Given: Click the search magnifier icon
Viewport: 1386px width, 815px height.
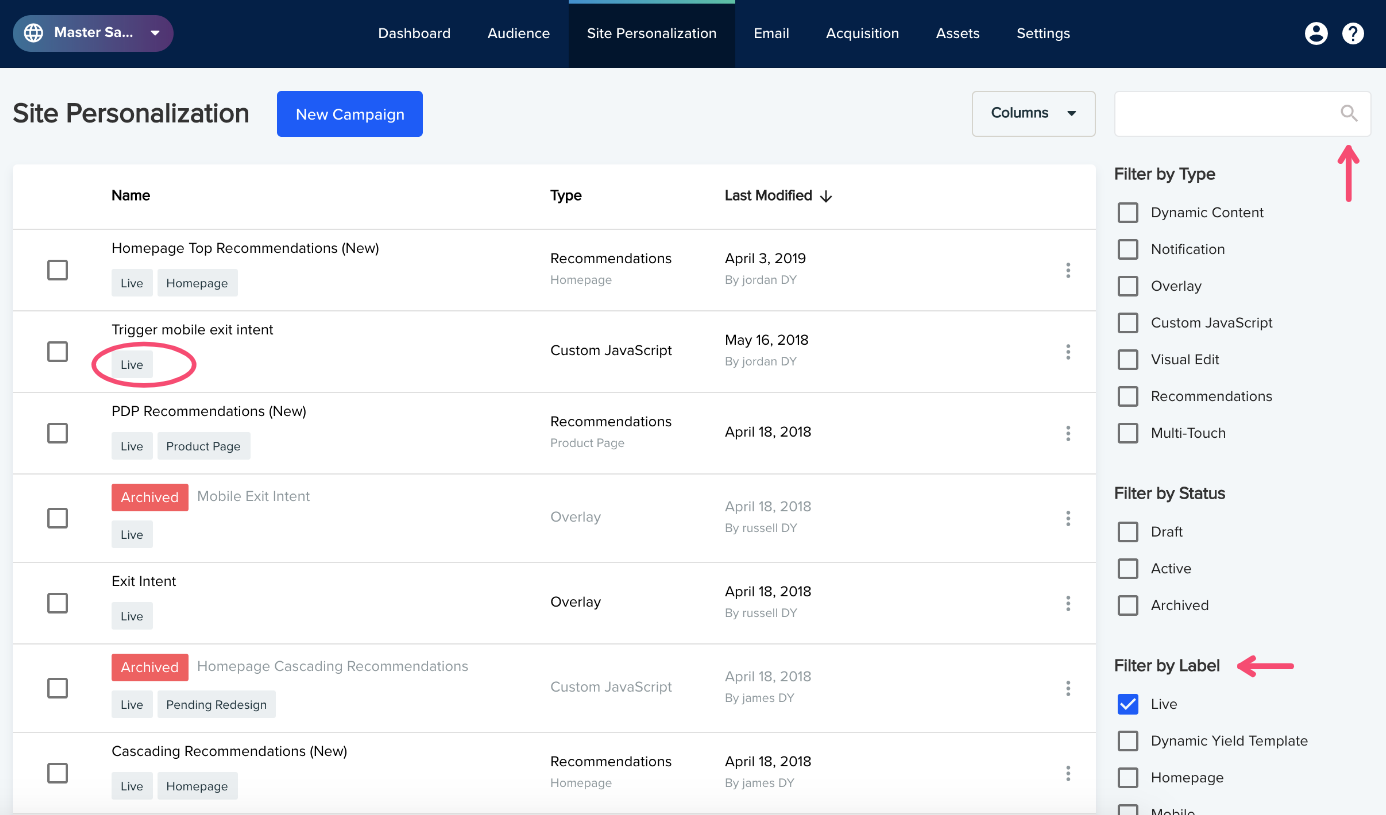Looking at the screenshot, I should pos(1349,114).
